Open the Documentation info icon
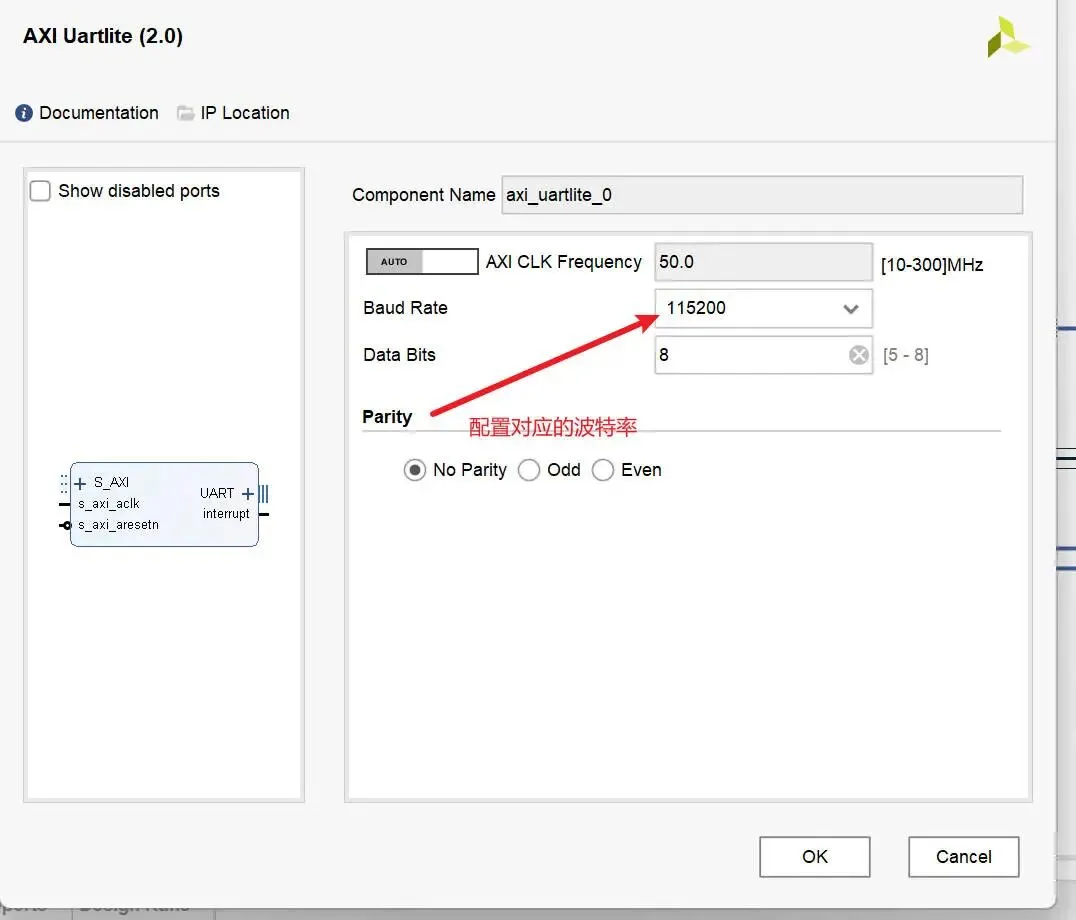The height and width of the screenshot is (920, 1076). 24,113
